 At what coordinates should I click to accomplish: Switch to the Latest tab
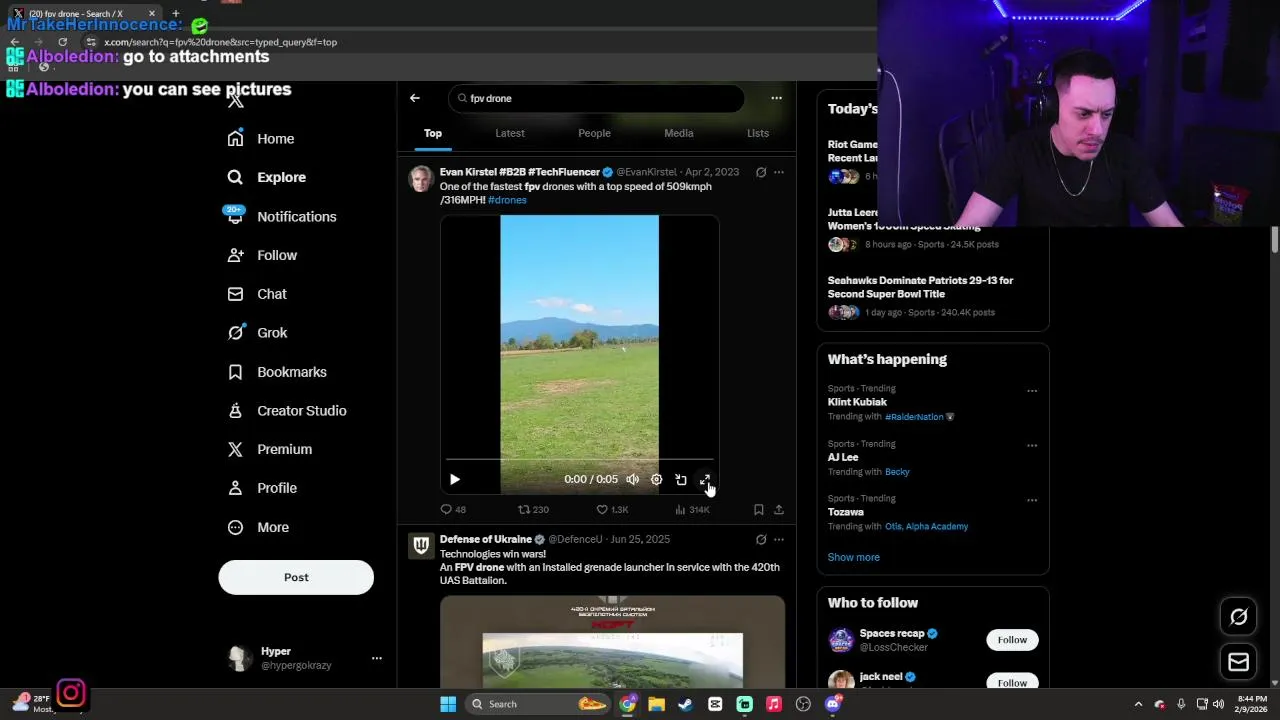coord(510,133)
